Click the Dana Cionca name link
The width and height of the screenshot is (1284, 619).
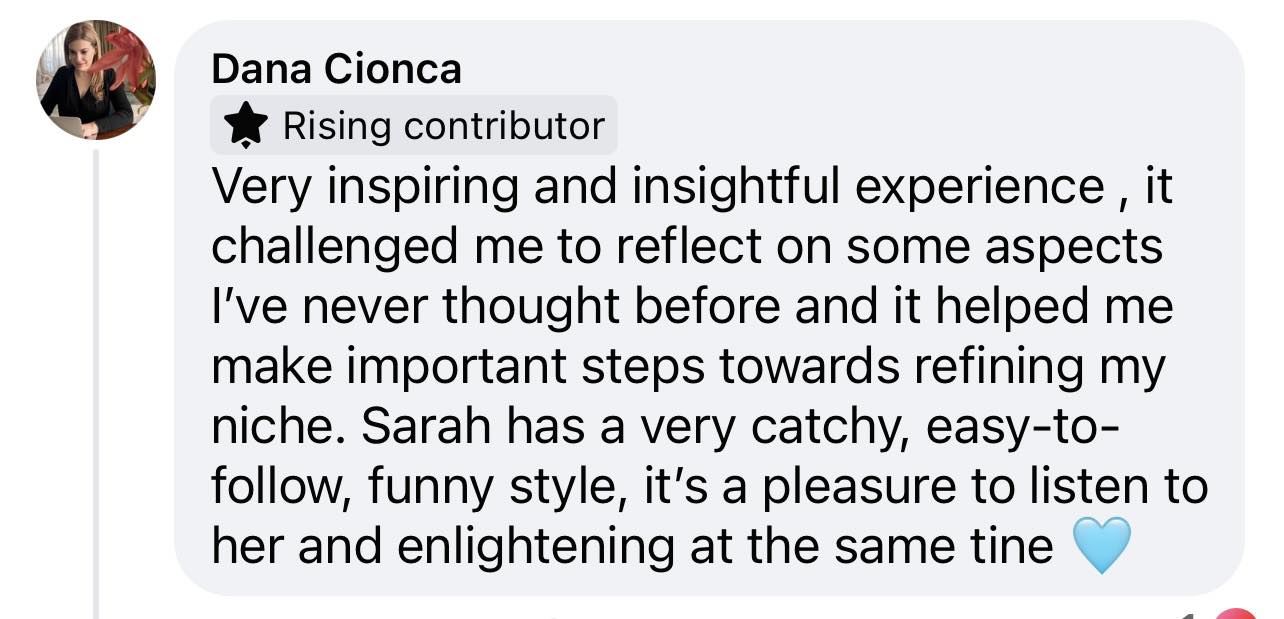337,70
